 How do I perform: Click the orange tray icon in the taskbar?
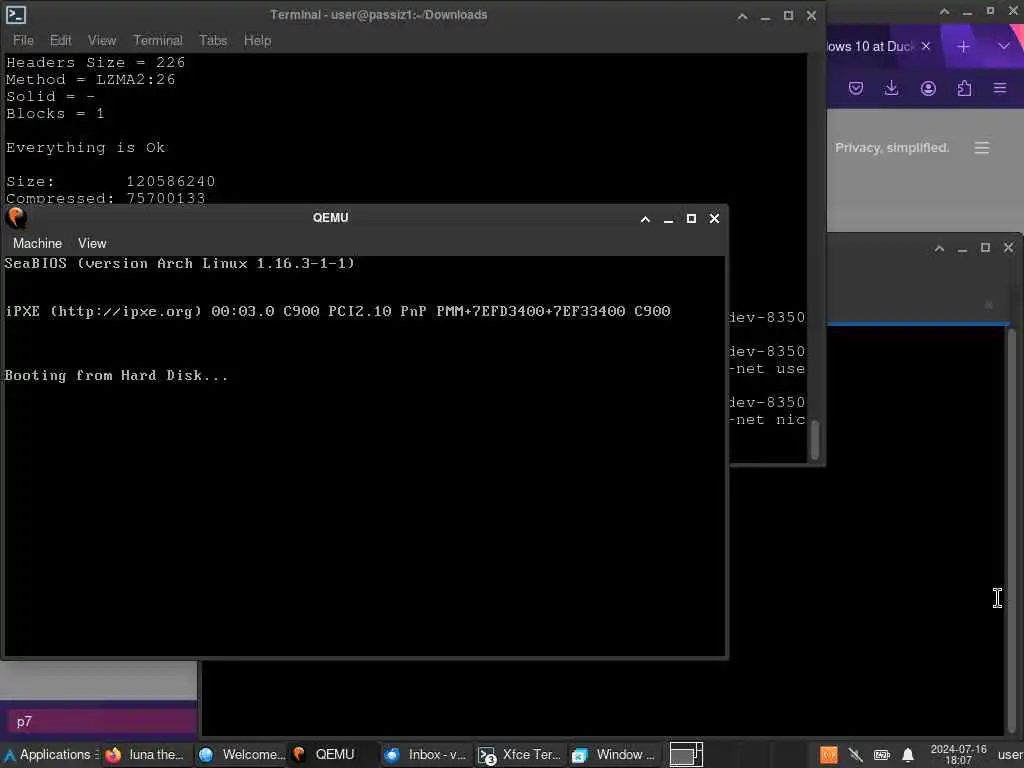tap(829, 756)
